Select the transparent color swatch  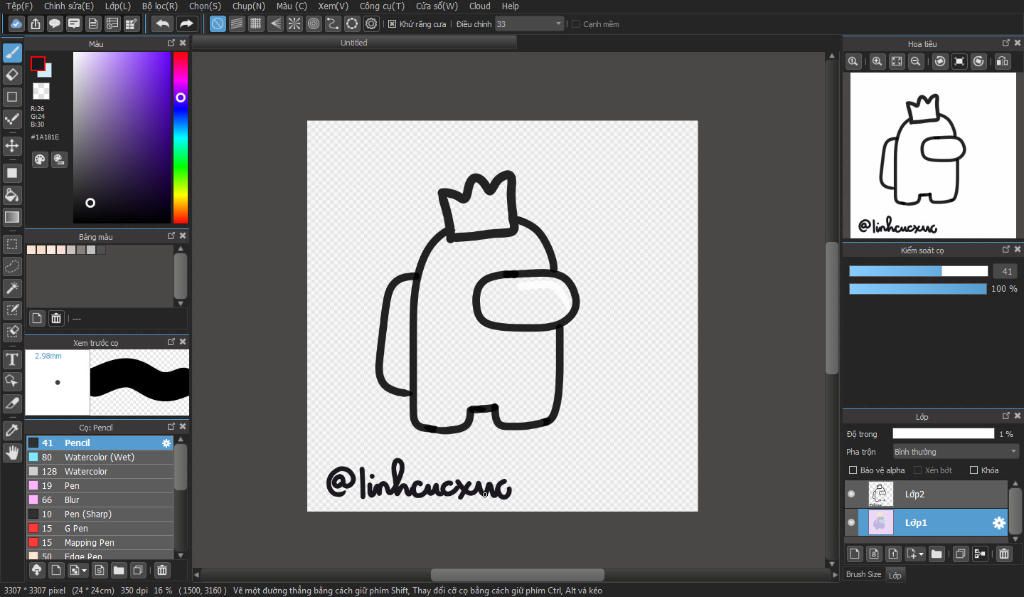(x=41, y=91)
